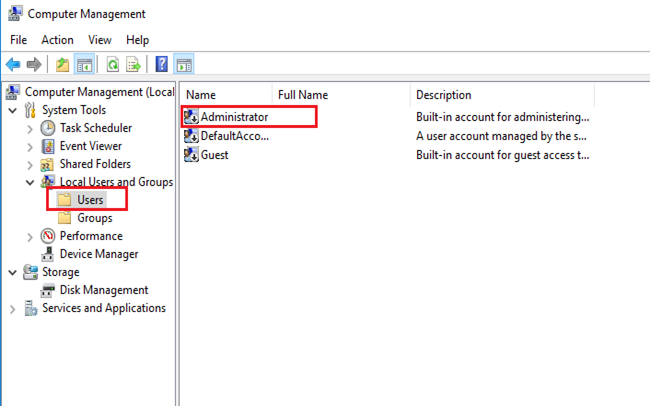Viewport: 650px width, 406px height.
Task: Select the Disk Management tree label
Action: pyautogui.click(x=104, y=290)
